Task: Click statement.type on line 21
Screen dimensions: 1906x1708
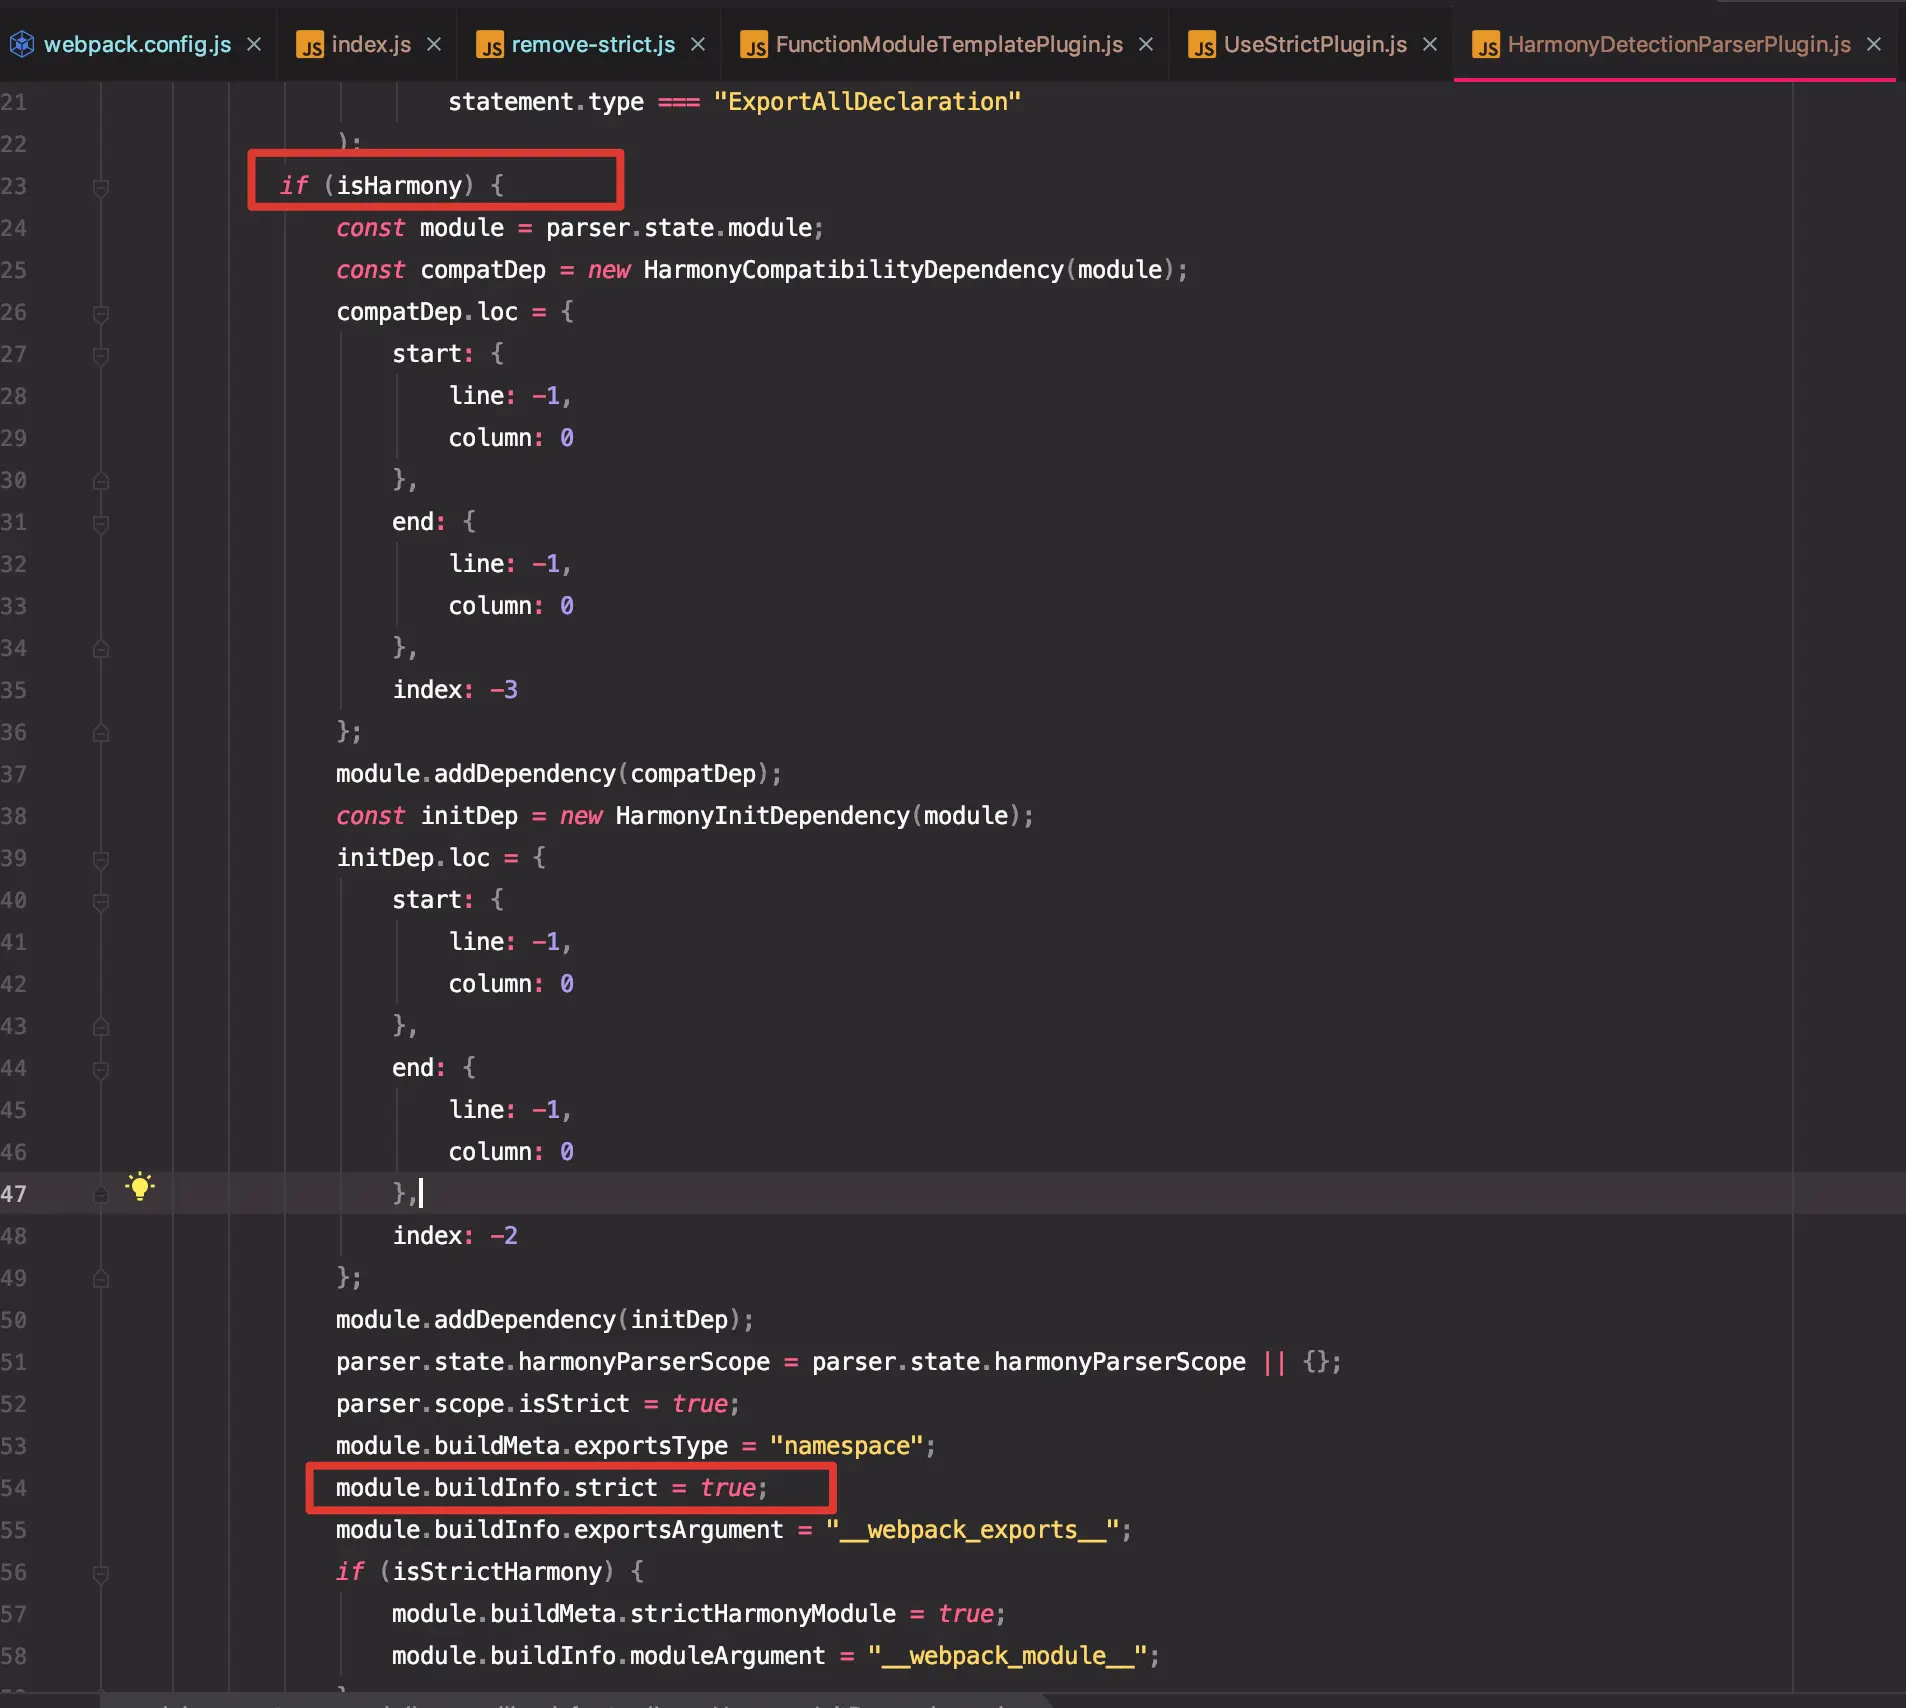Action: tap(545, 102)
